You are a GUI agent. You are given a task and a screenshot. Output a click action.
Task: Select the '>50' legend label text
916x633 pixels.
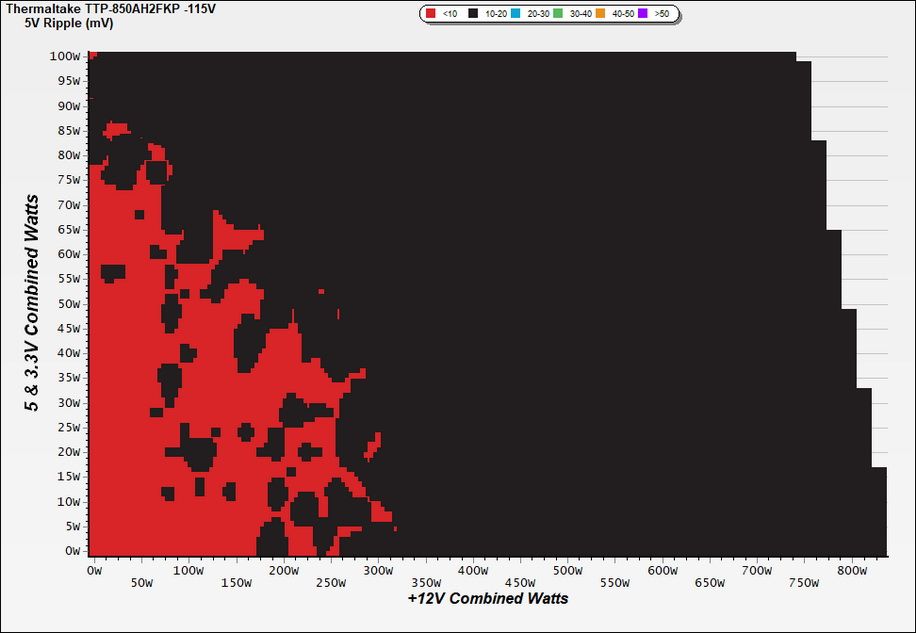(662, 14)
